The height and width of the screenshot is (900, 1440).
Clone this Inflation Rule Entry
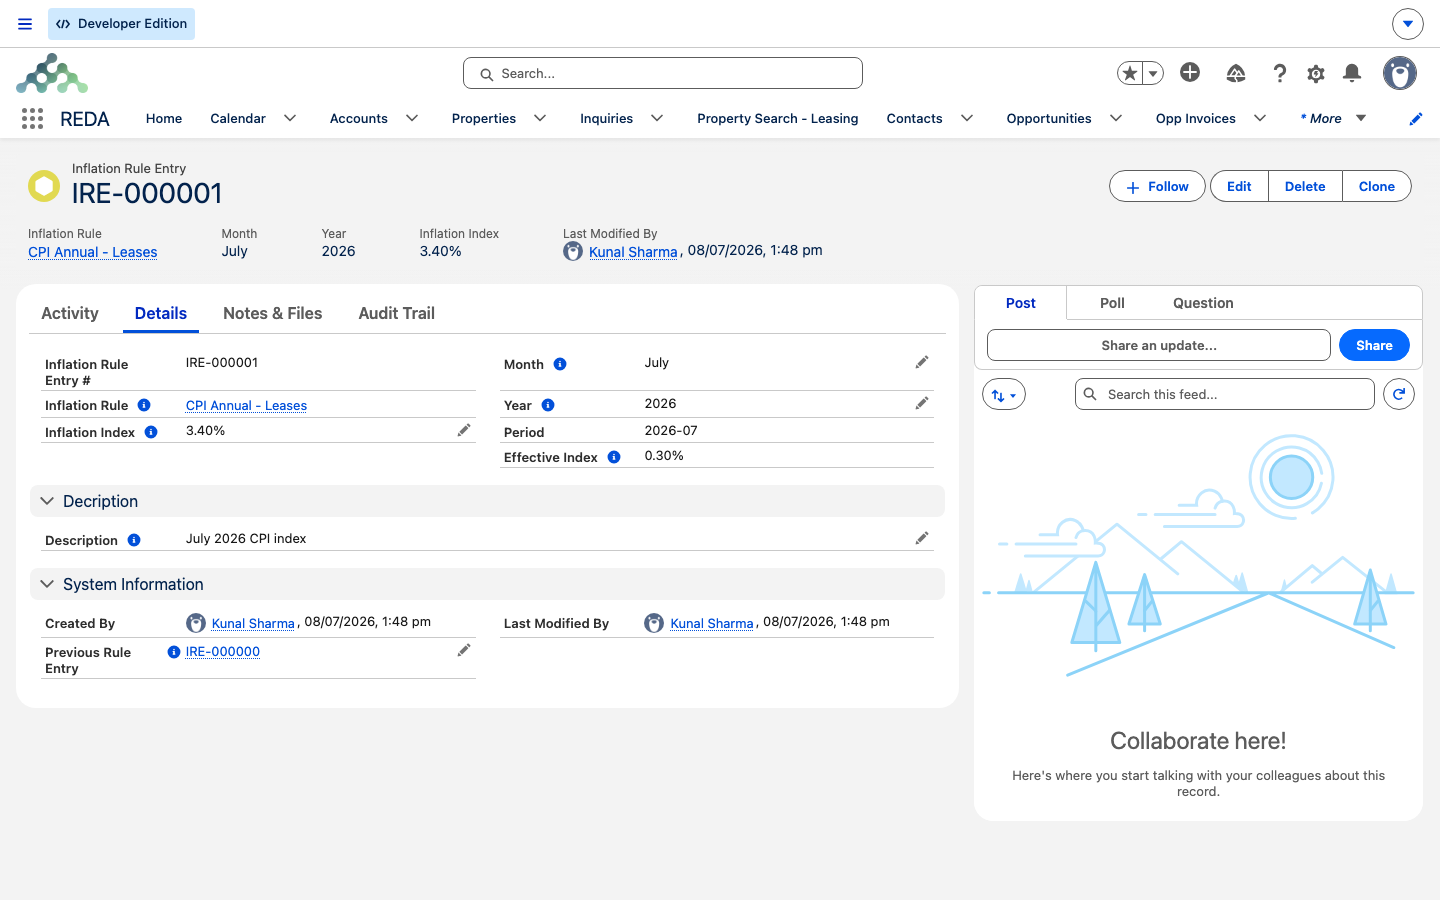coord(1377,186)
